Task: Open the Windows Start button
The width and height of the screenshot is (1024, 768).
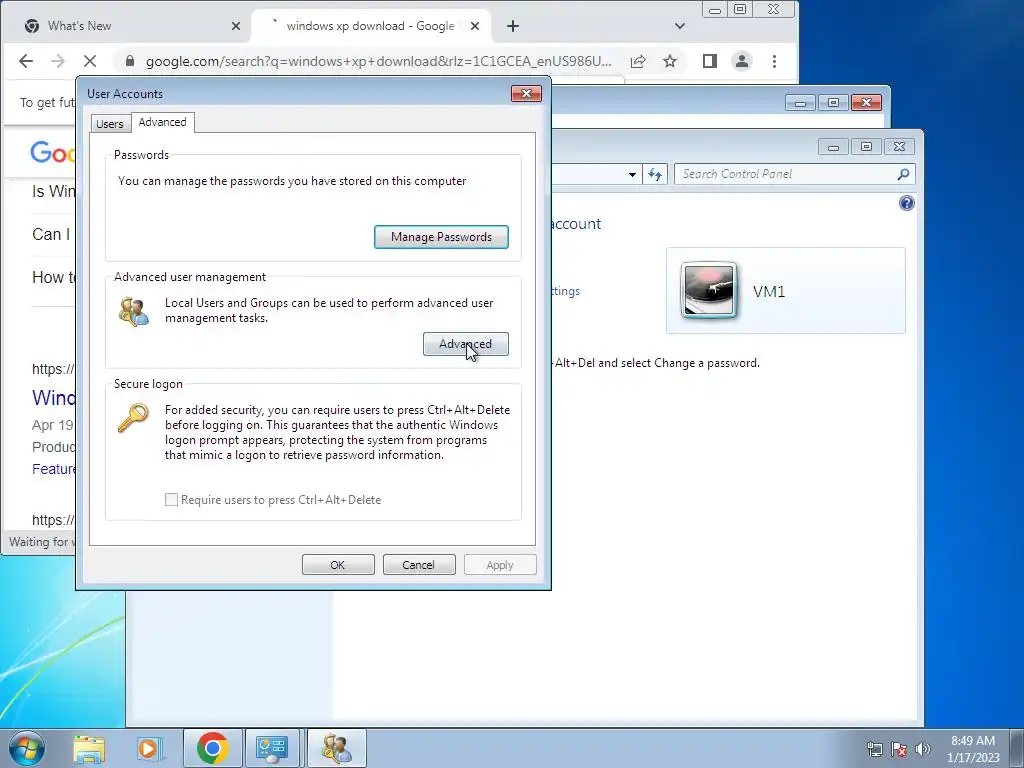Action: pyautogui.click(x=27, y=748)
